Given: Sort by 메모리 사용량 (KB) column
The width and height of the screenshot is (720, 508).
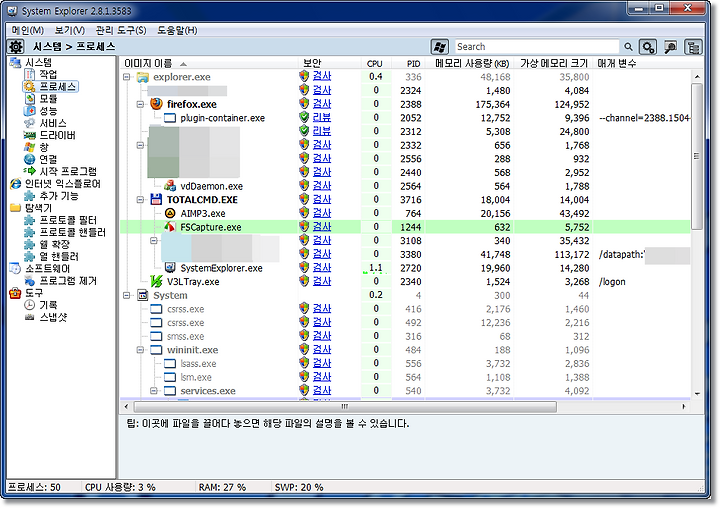Looking at the screenshot, I should click(x=471, y=63).
